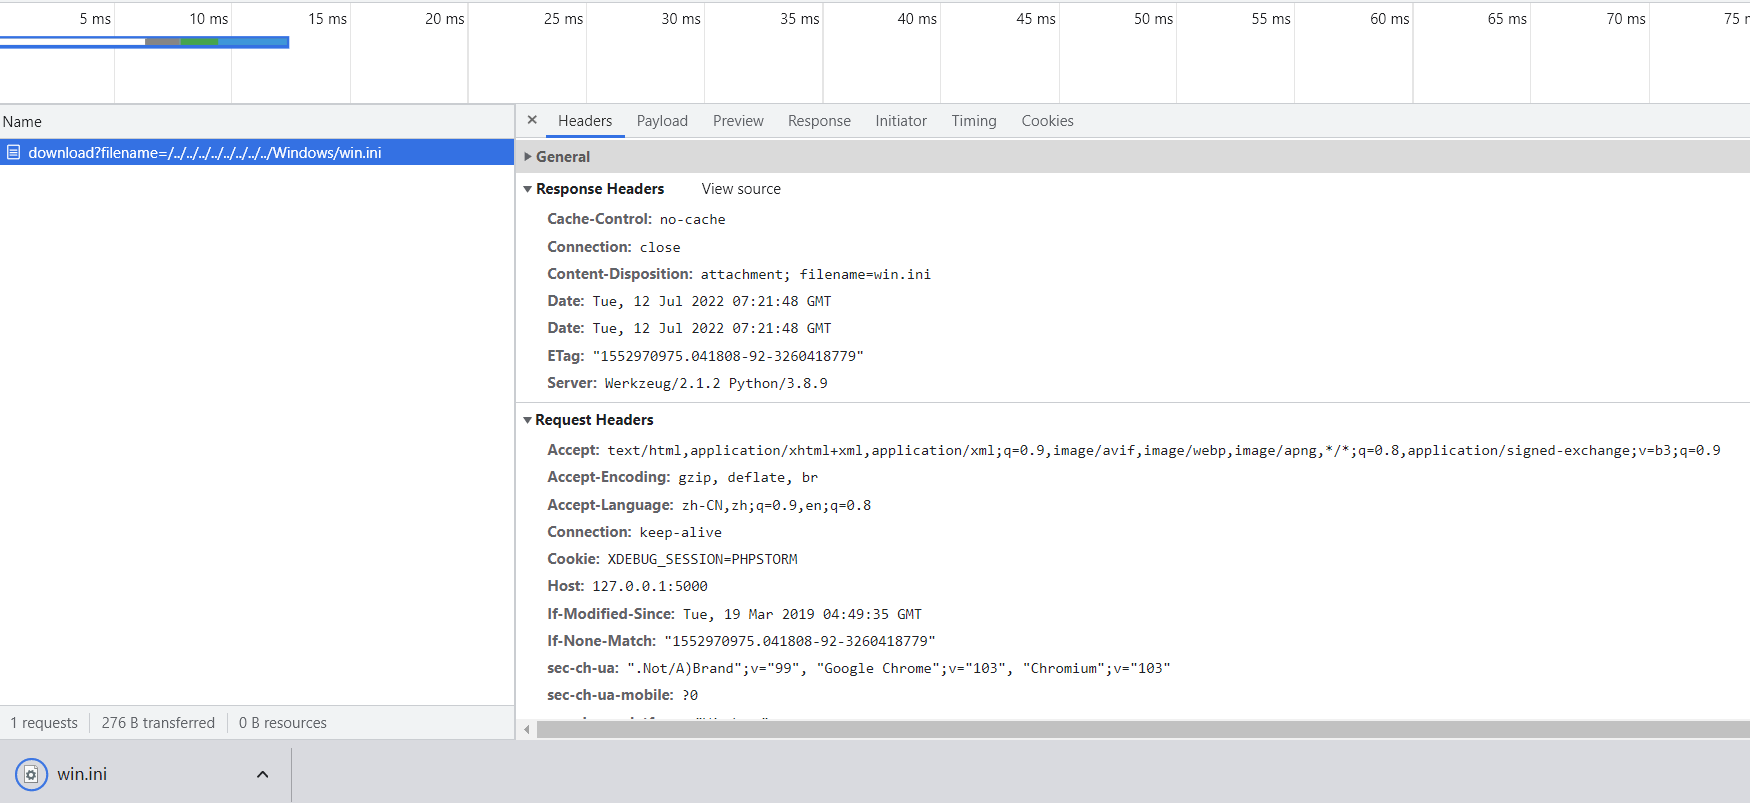This screenshot has height=803, width=1750.
Task: Click the Cache-Control header value no-cache
Action: 693,220
